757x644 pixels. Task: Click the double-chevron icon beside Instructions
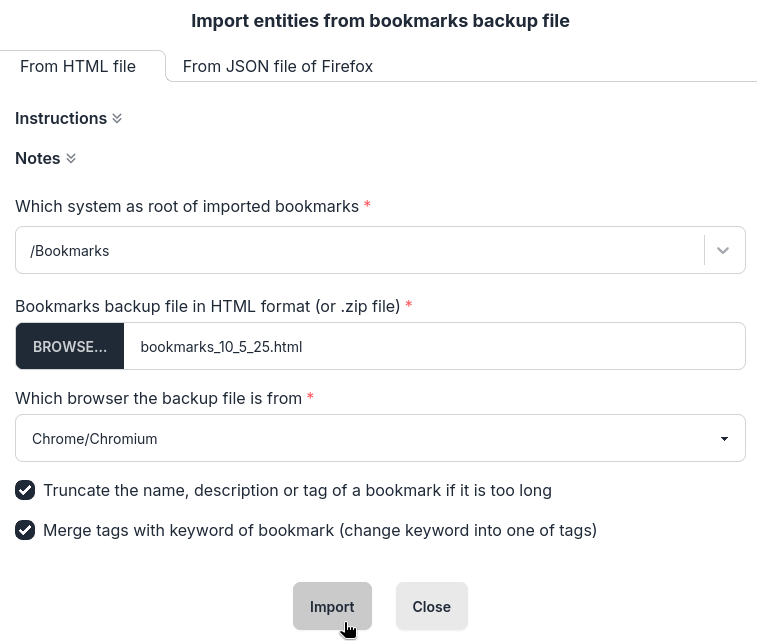point(117,119)
